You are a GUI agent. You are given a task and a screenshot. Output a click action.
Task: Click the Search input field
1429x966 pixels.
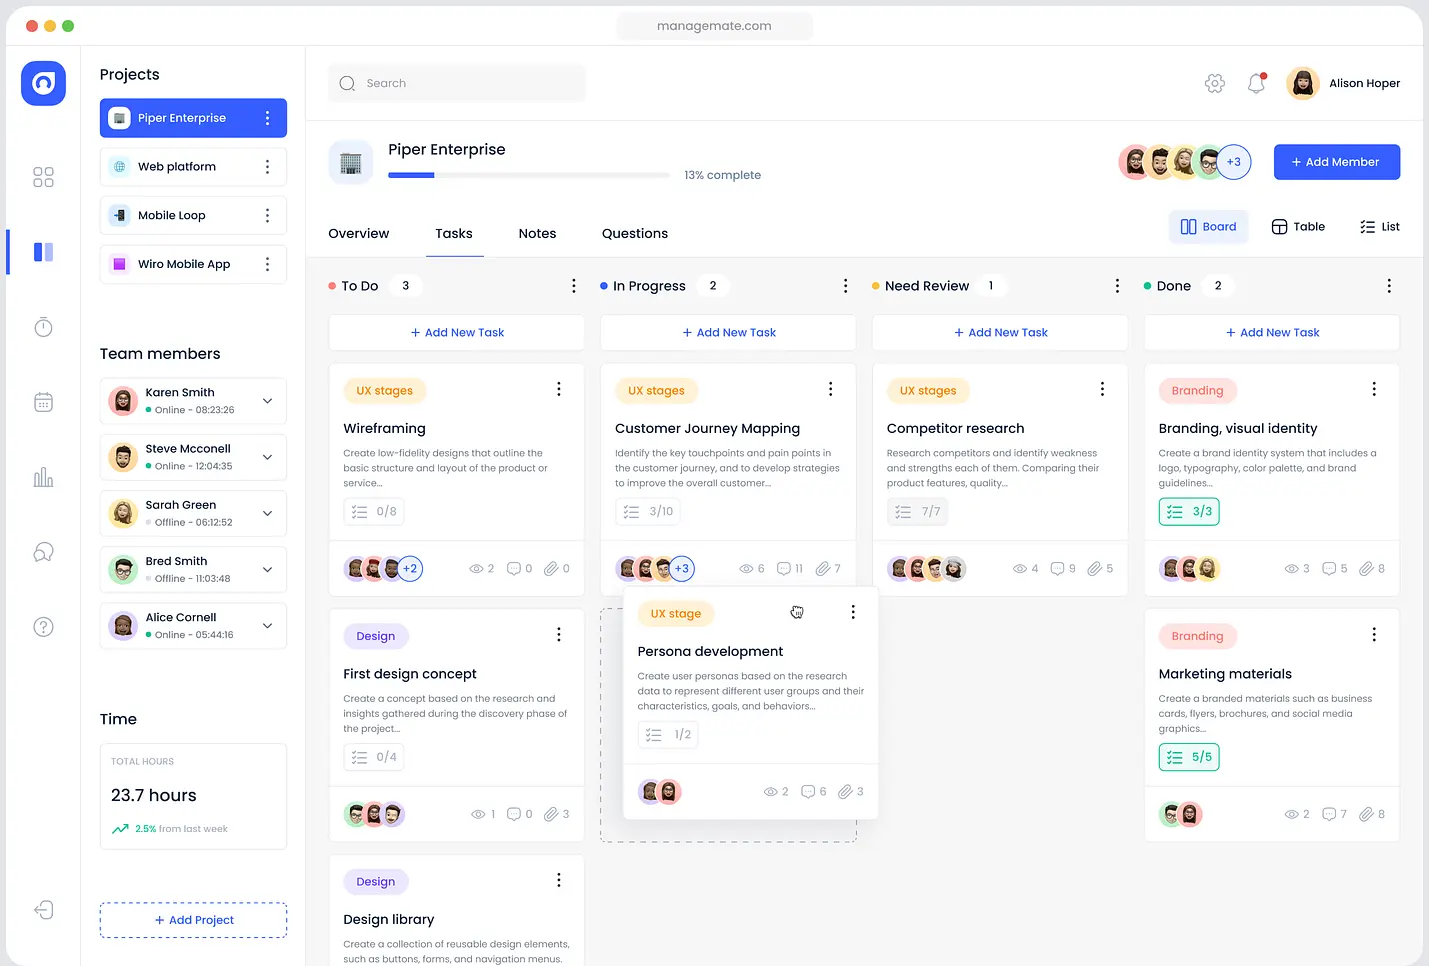[457, 83]
